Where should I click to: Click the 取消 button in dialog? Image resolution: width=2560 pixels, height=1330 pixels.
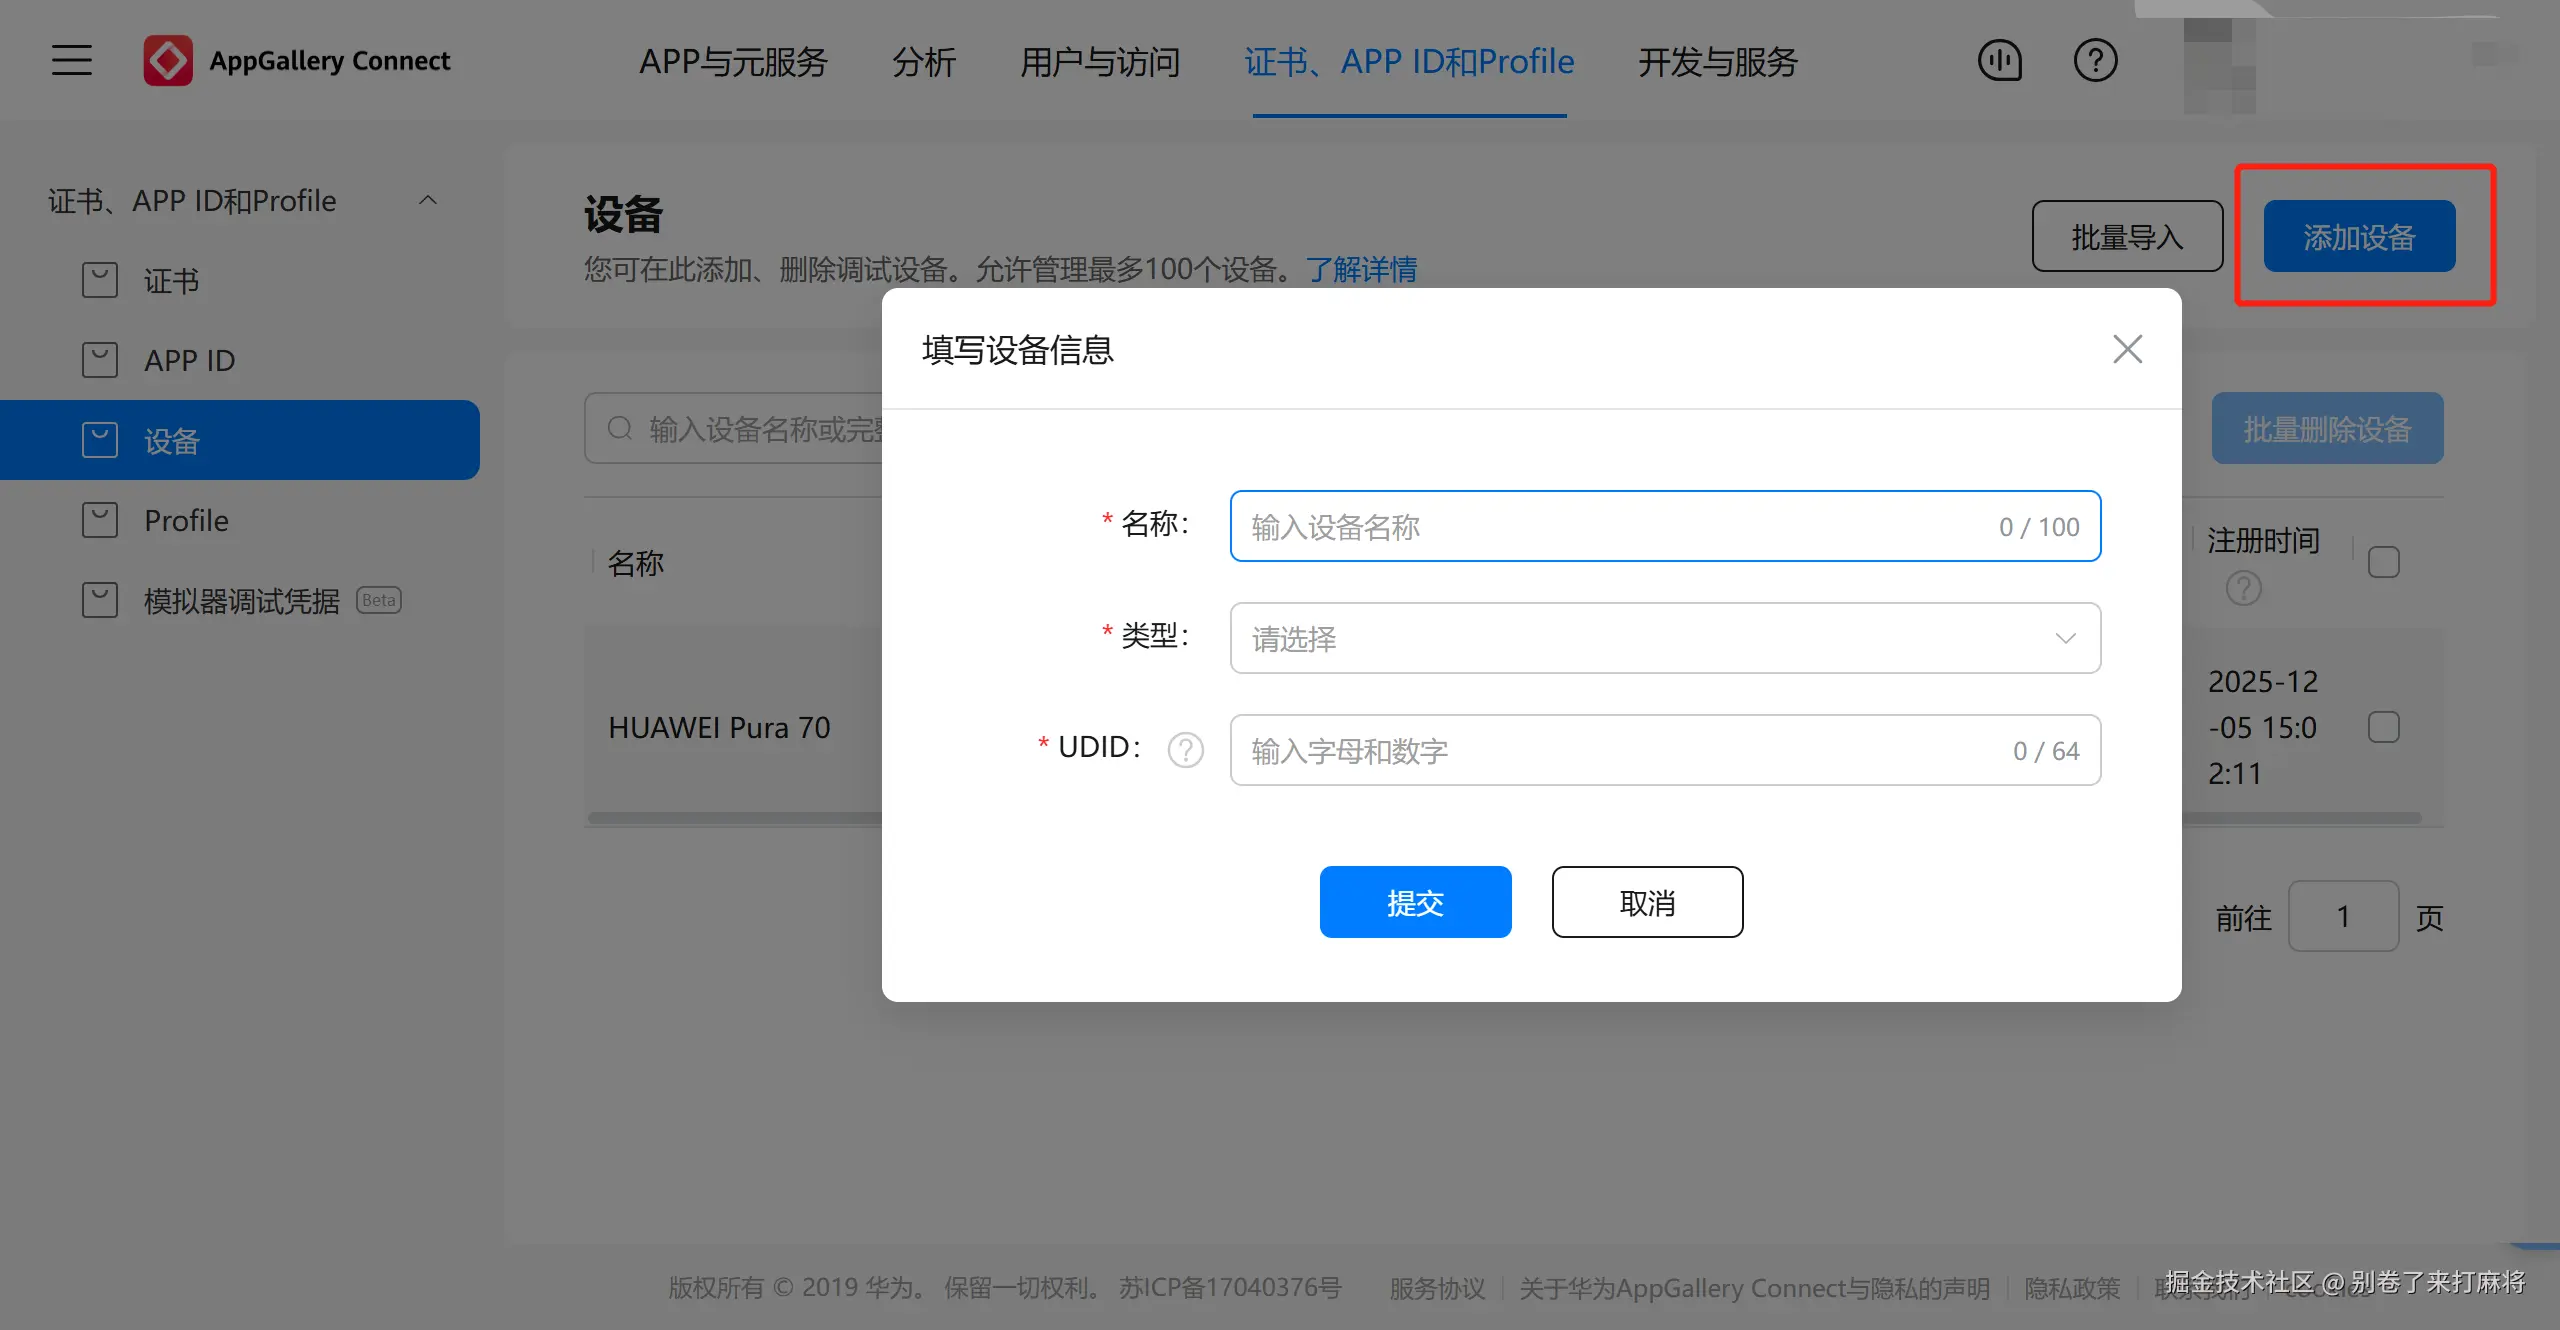(x=1647, y=902)
